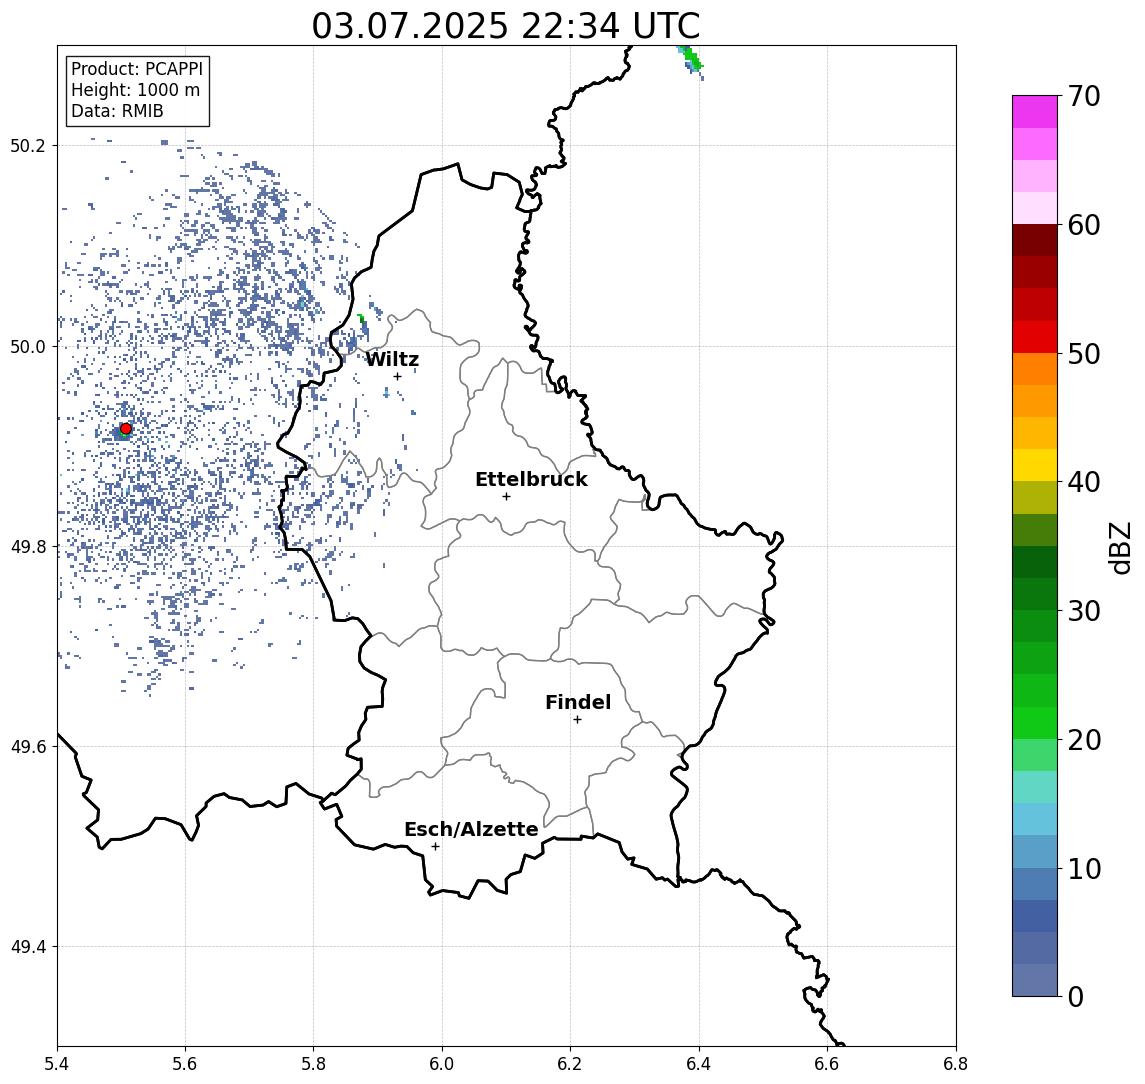This screenshot has height=1084, width=1145.
Task: Click the 49.8 latitude axis label
Action: 28,546
